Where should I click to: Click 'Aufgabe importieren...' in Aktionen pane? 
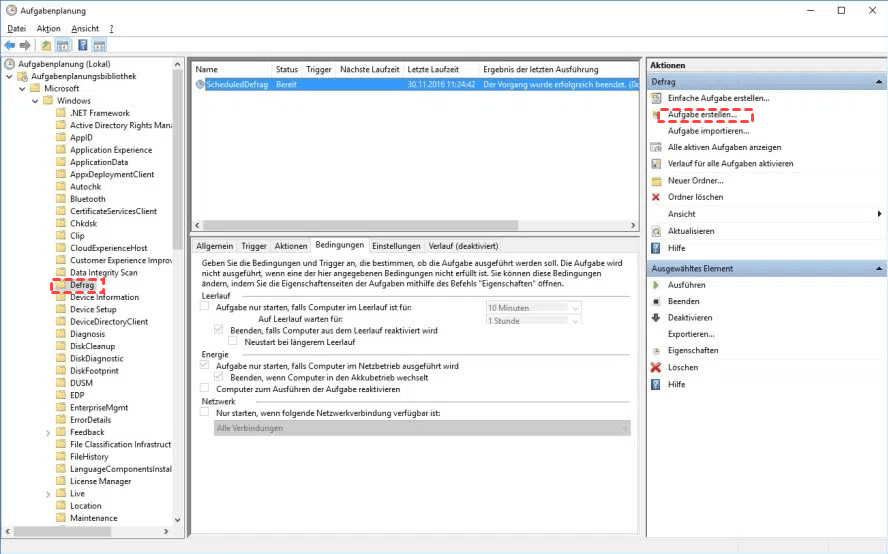pos(708,131)
